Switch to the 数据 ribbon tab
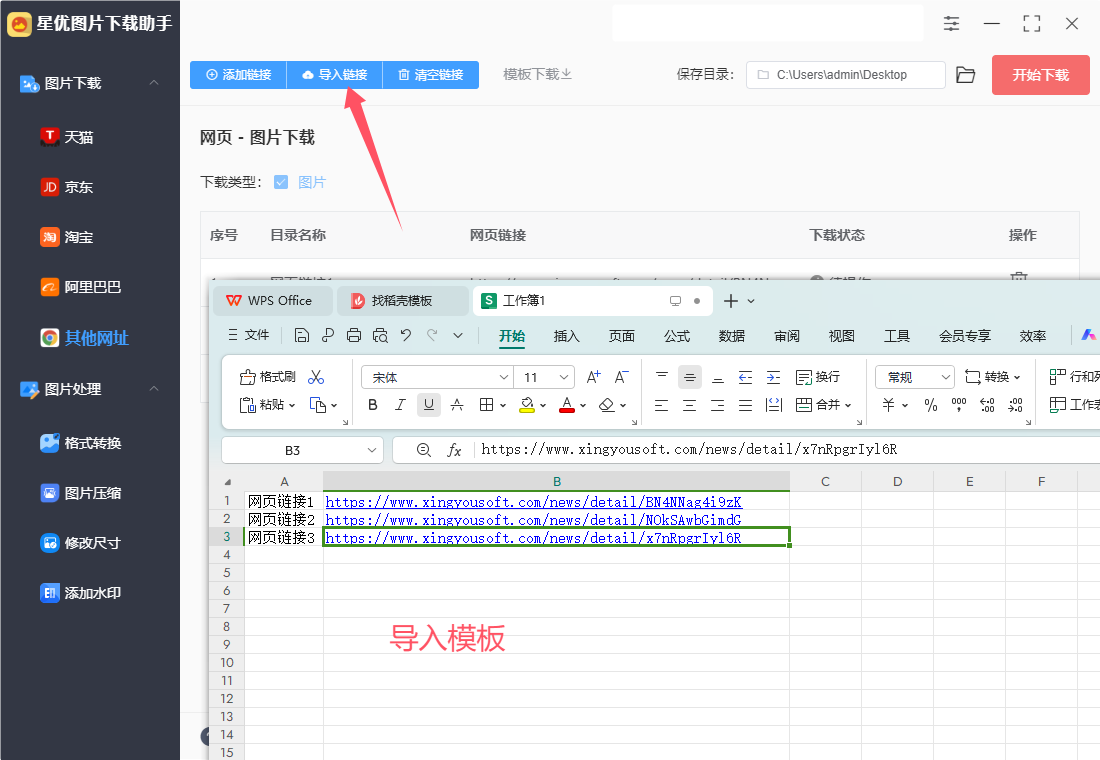The image size is (1100, 760). [732, 336]
